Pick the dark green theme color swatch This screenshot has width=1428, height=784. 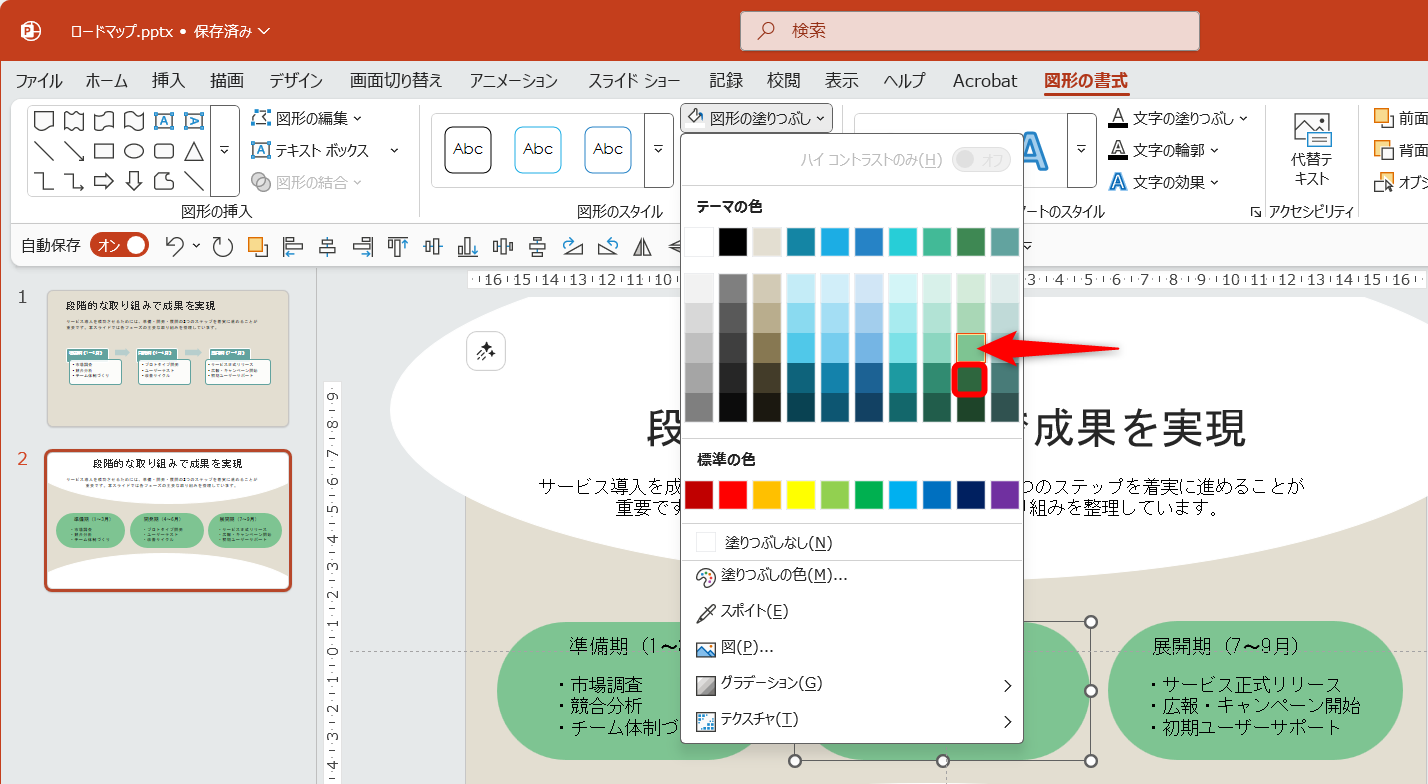click(x=970, y=241)
